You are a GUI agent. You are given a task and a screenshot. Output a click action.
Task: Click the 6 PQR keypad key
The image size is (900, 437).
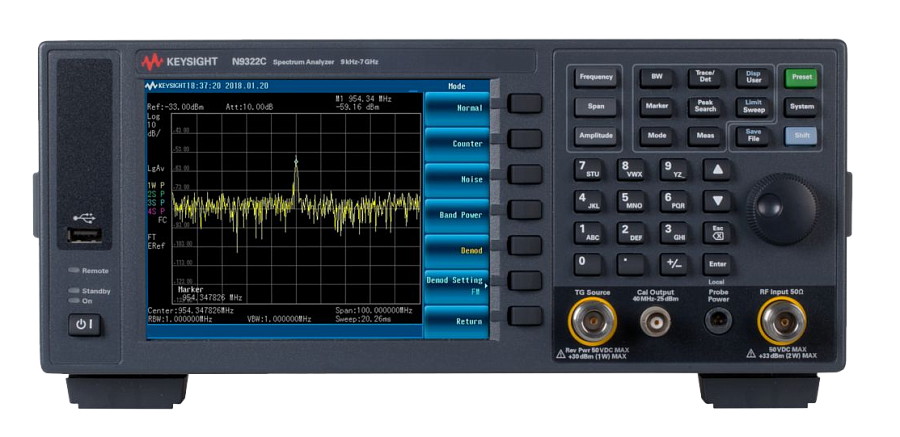673,201
